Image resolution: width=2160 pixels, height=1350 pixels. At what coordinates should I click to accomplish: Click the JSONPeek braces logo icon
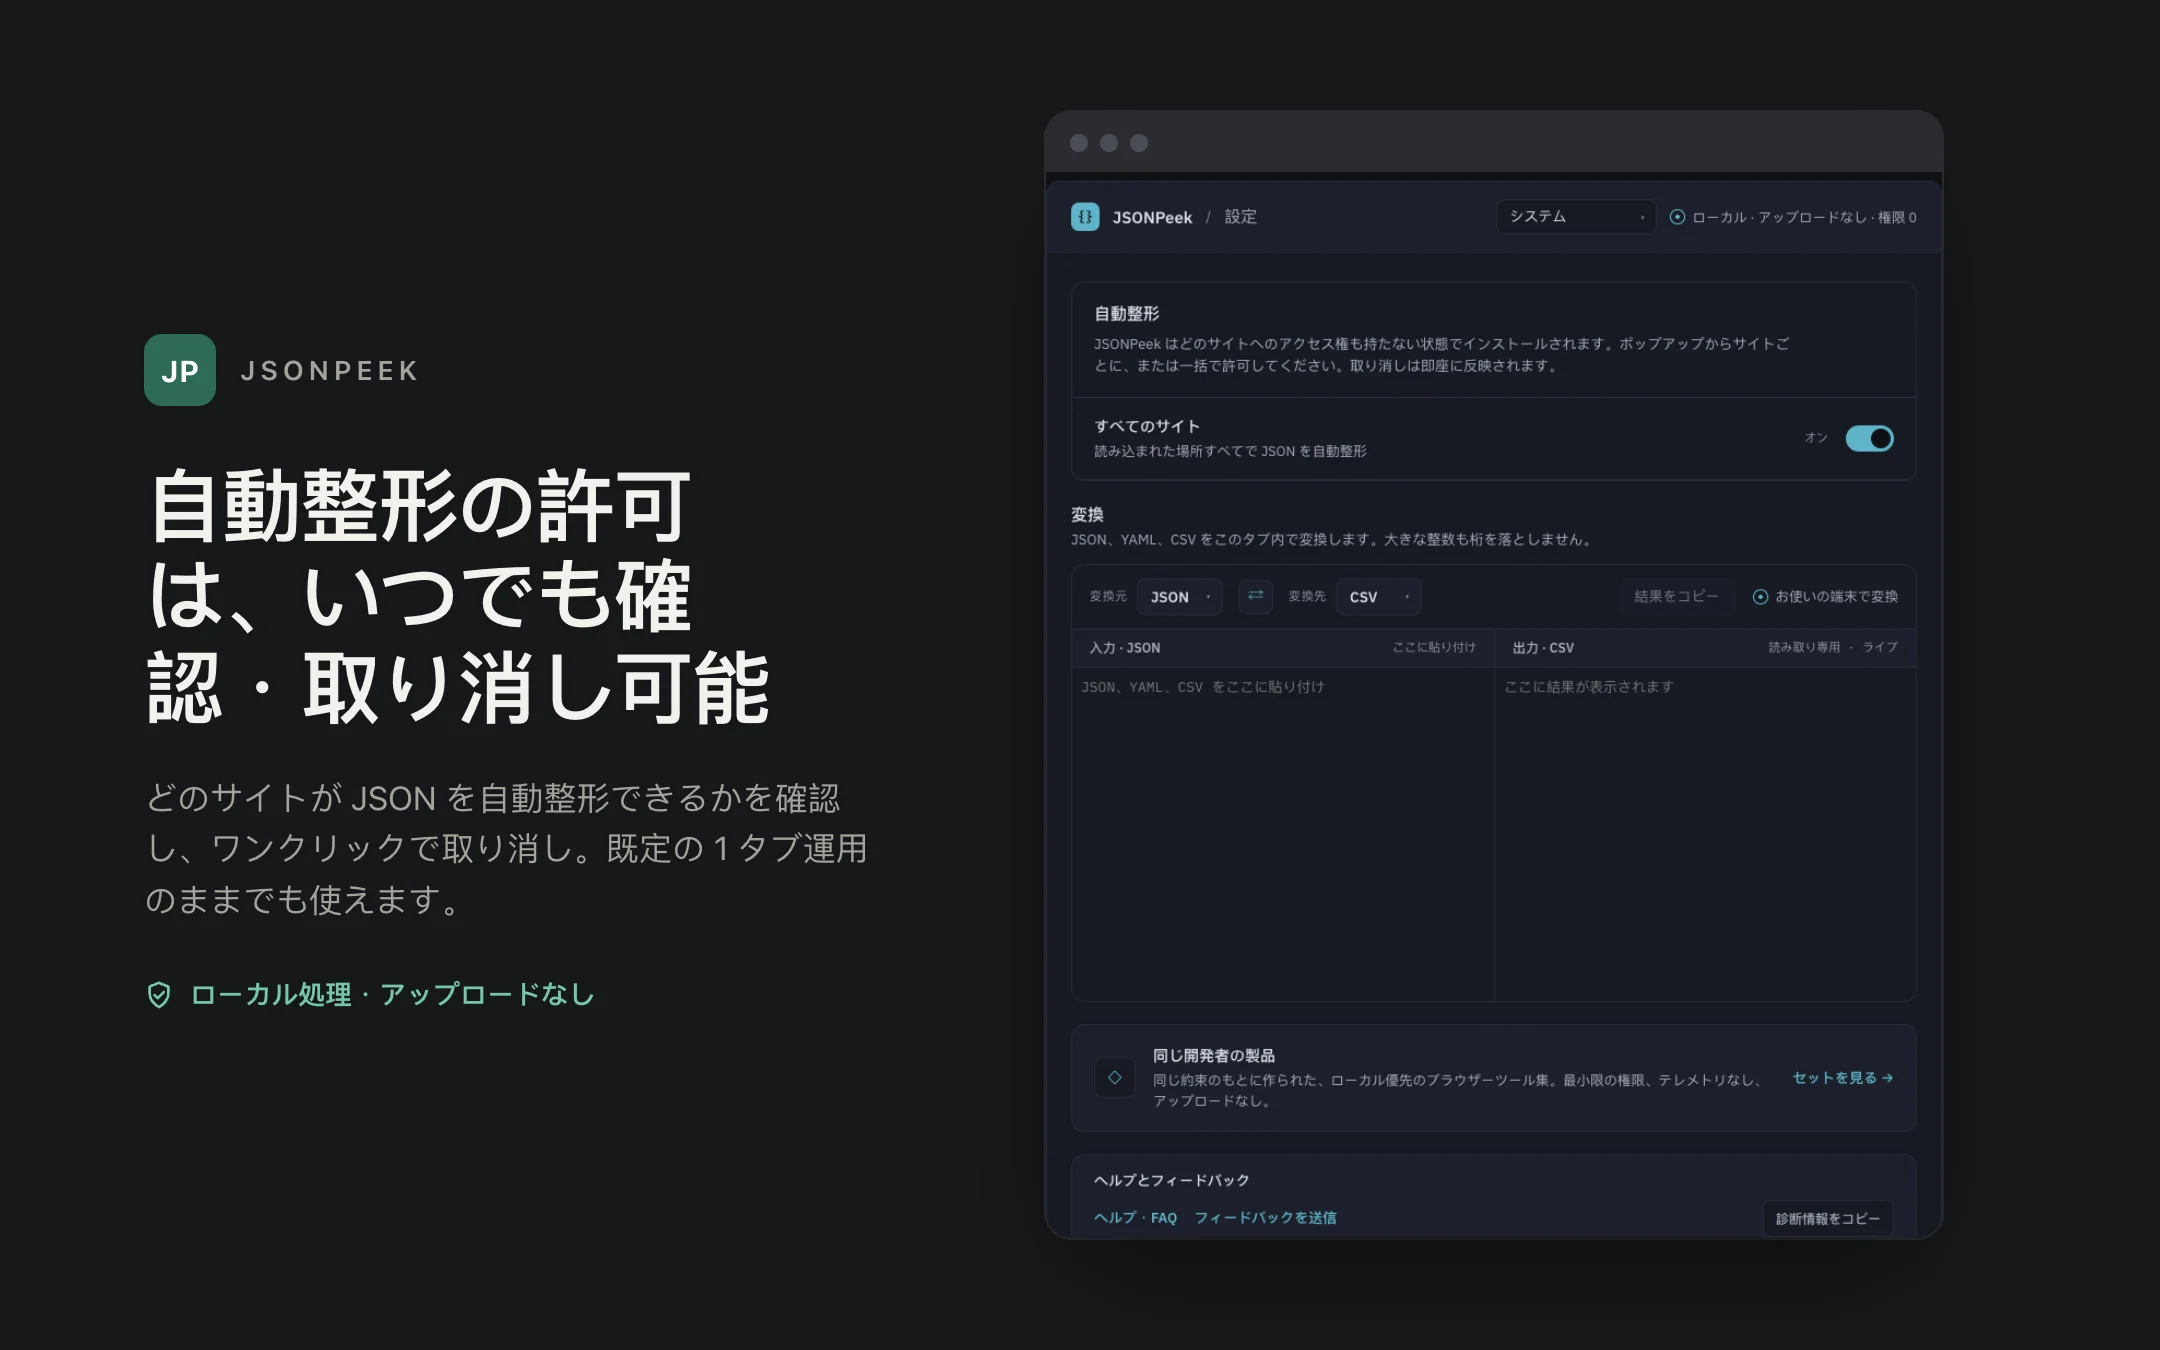pos(1085,217)
